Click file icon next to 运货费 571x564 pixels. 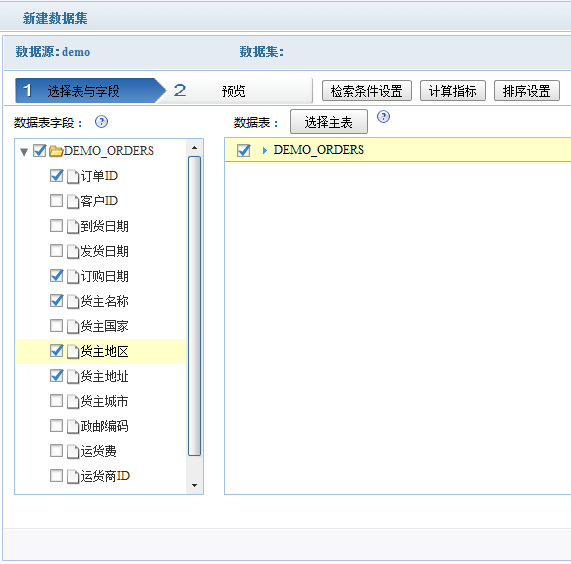(73, 451)
